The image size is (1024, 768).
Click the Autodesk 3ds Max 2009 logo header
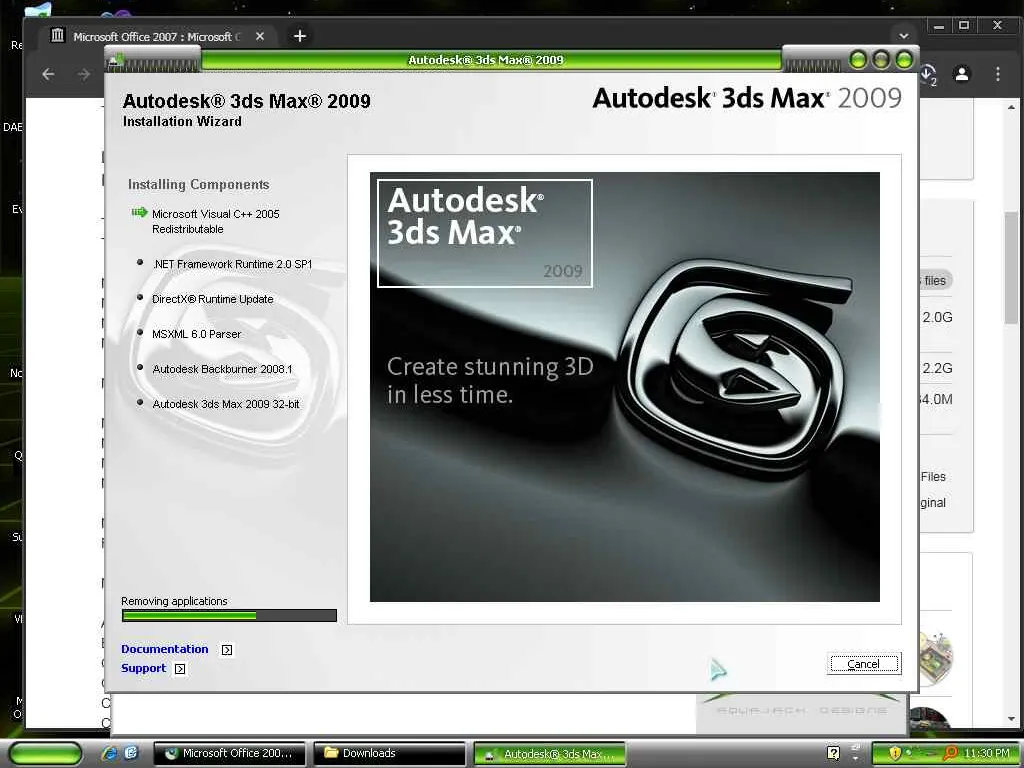(x=747, y=98)
